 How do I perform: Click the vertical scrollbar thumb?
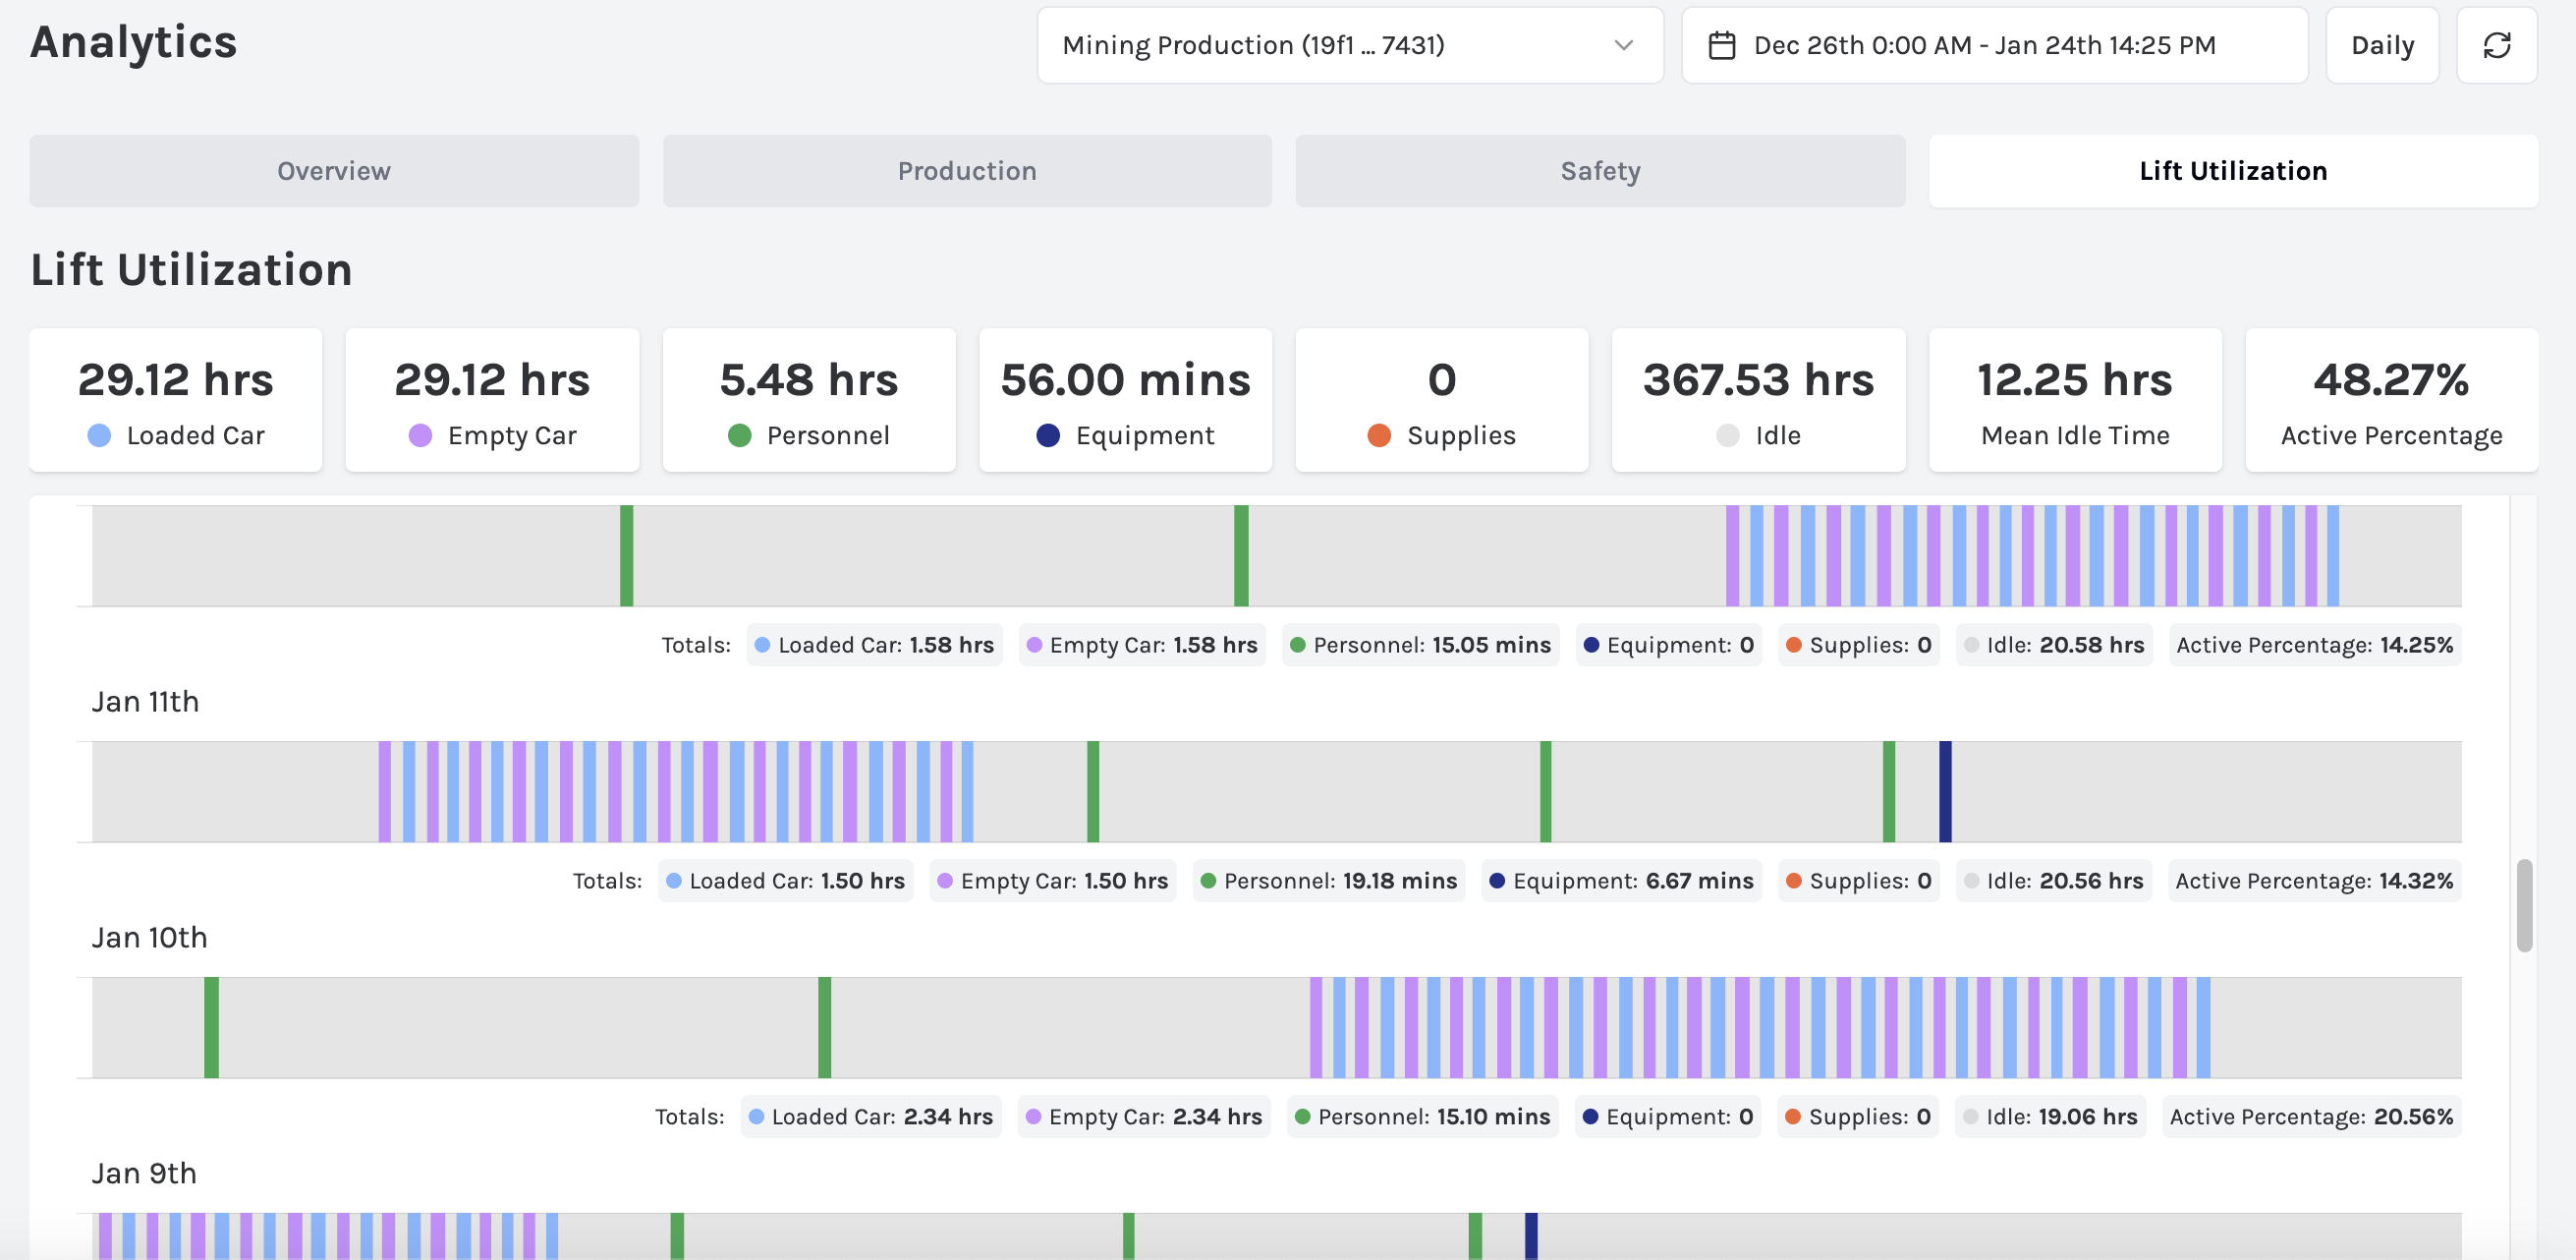[2524, 905]
